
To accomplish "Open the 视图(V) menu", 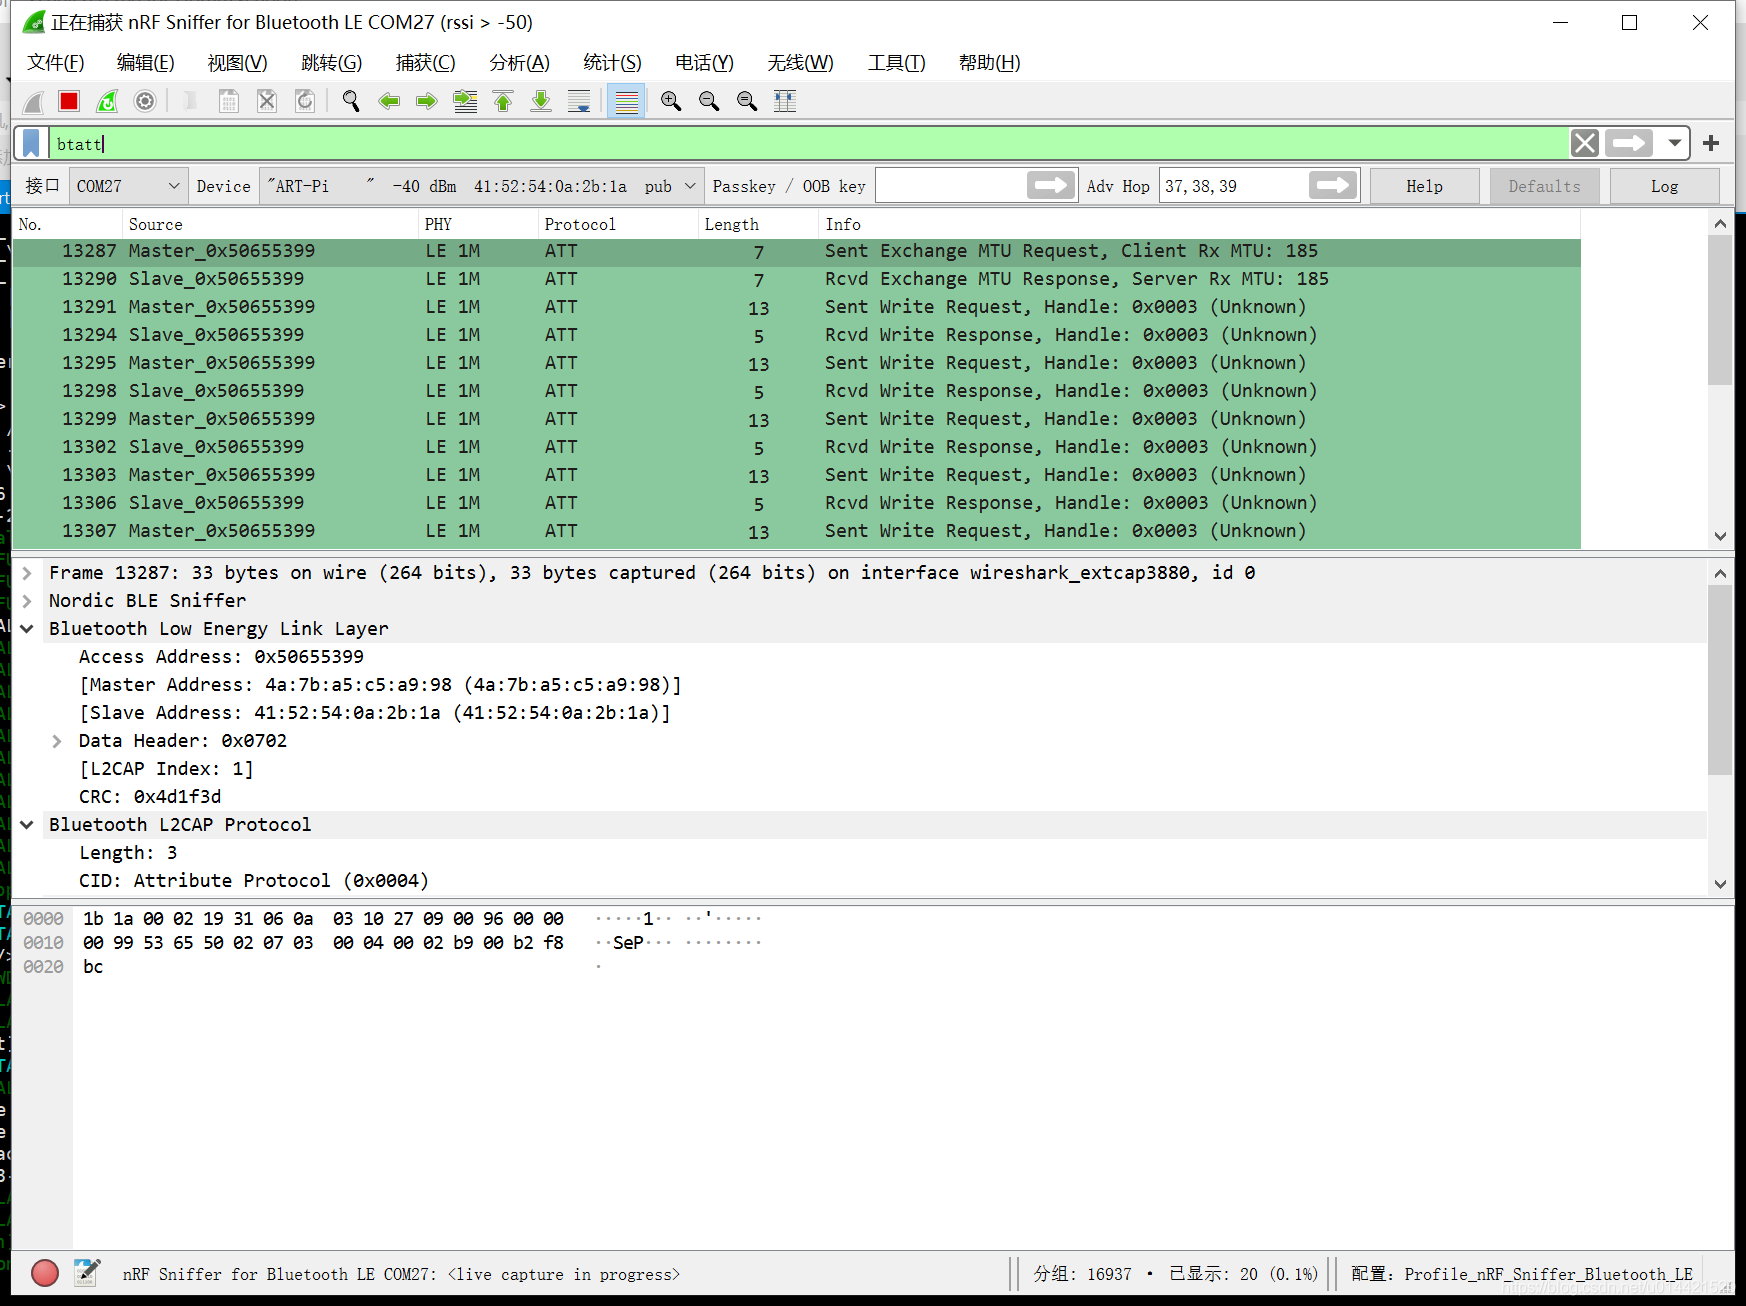I will pyautogui.click(x=238, y=63).
